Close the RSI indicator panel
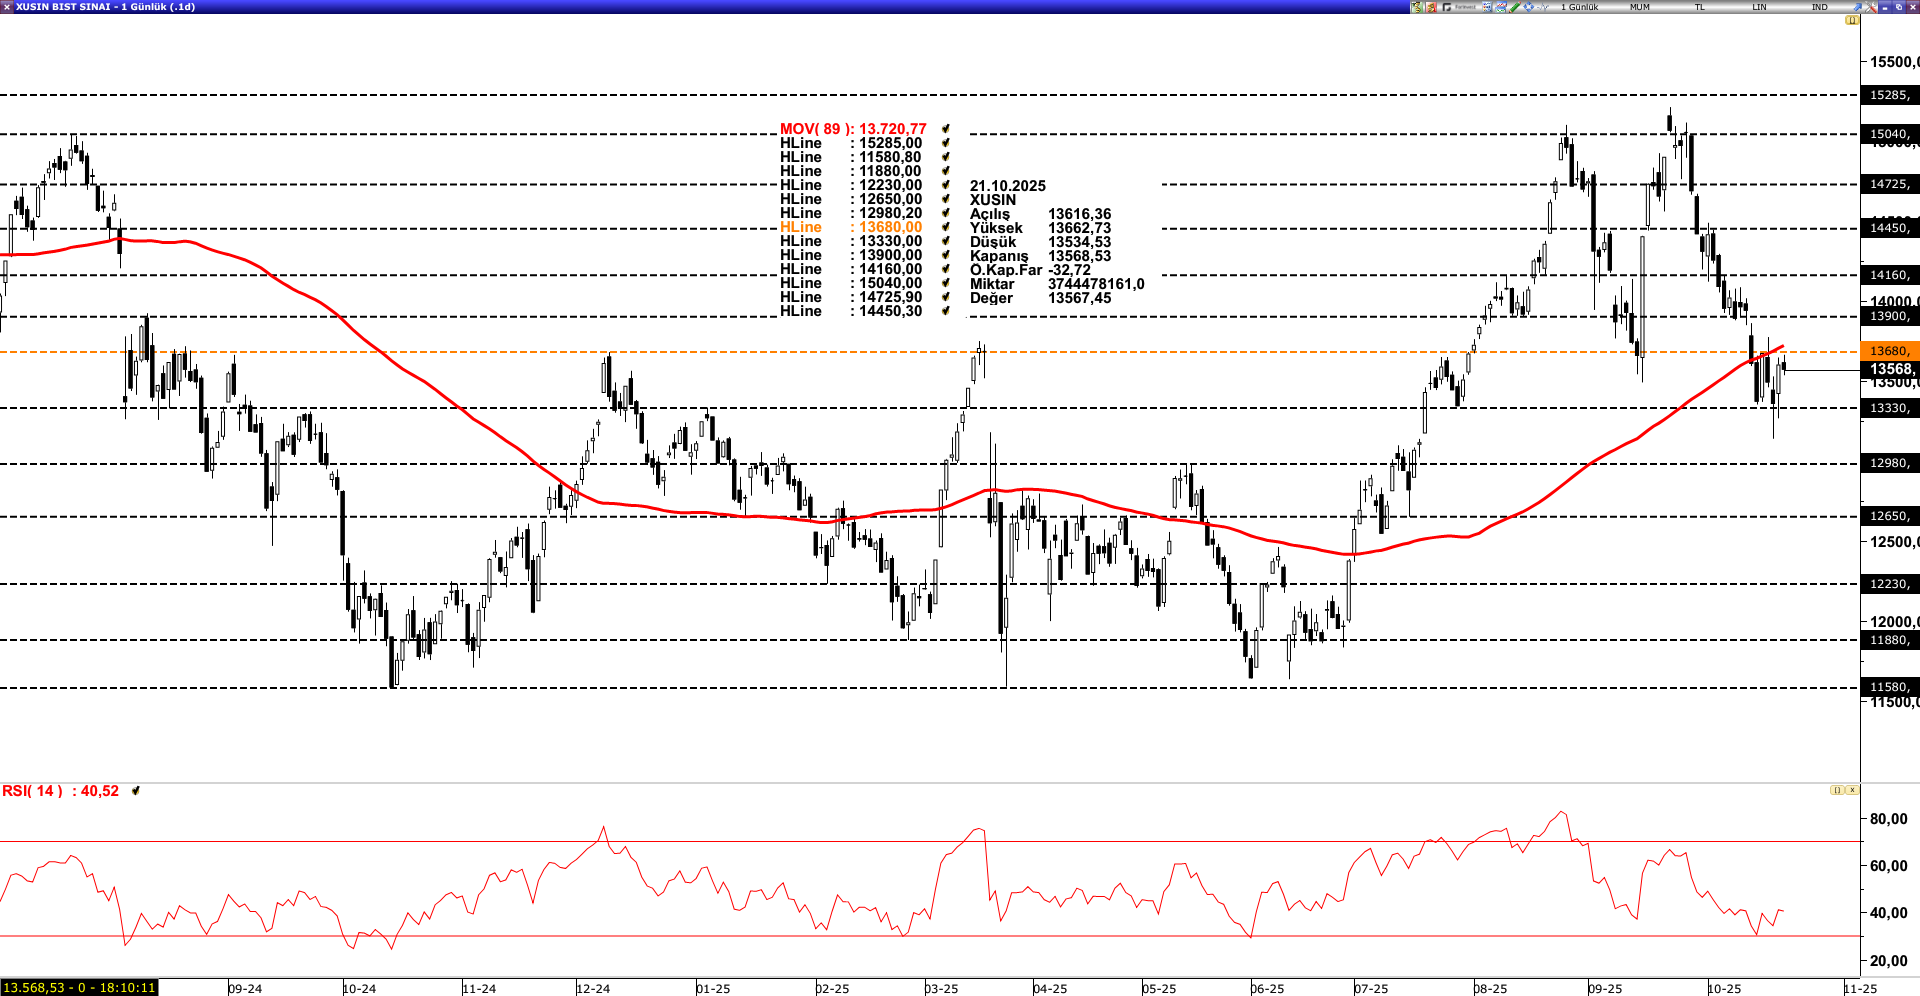 pyautogui.click(x=1852, y=790)
